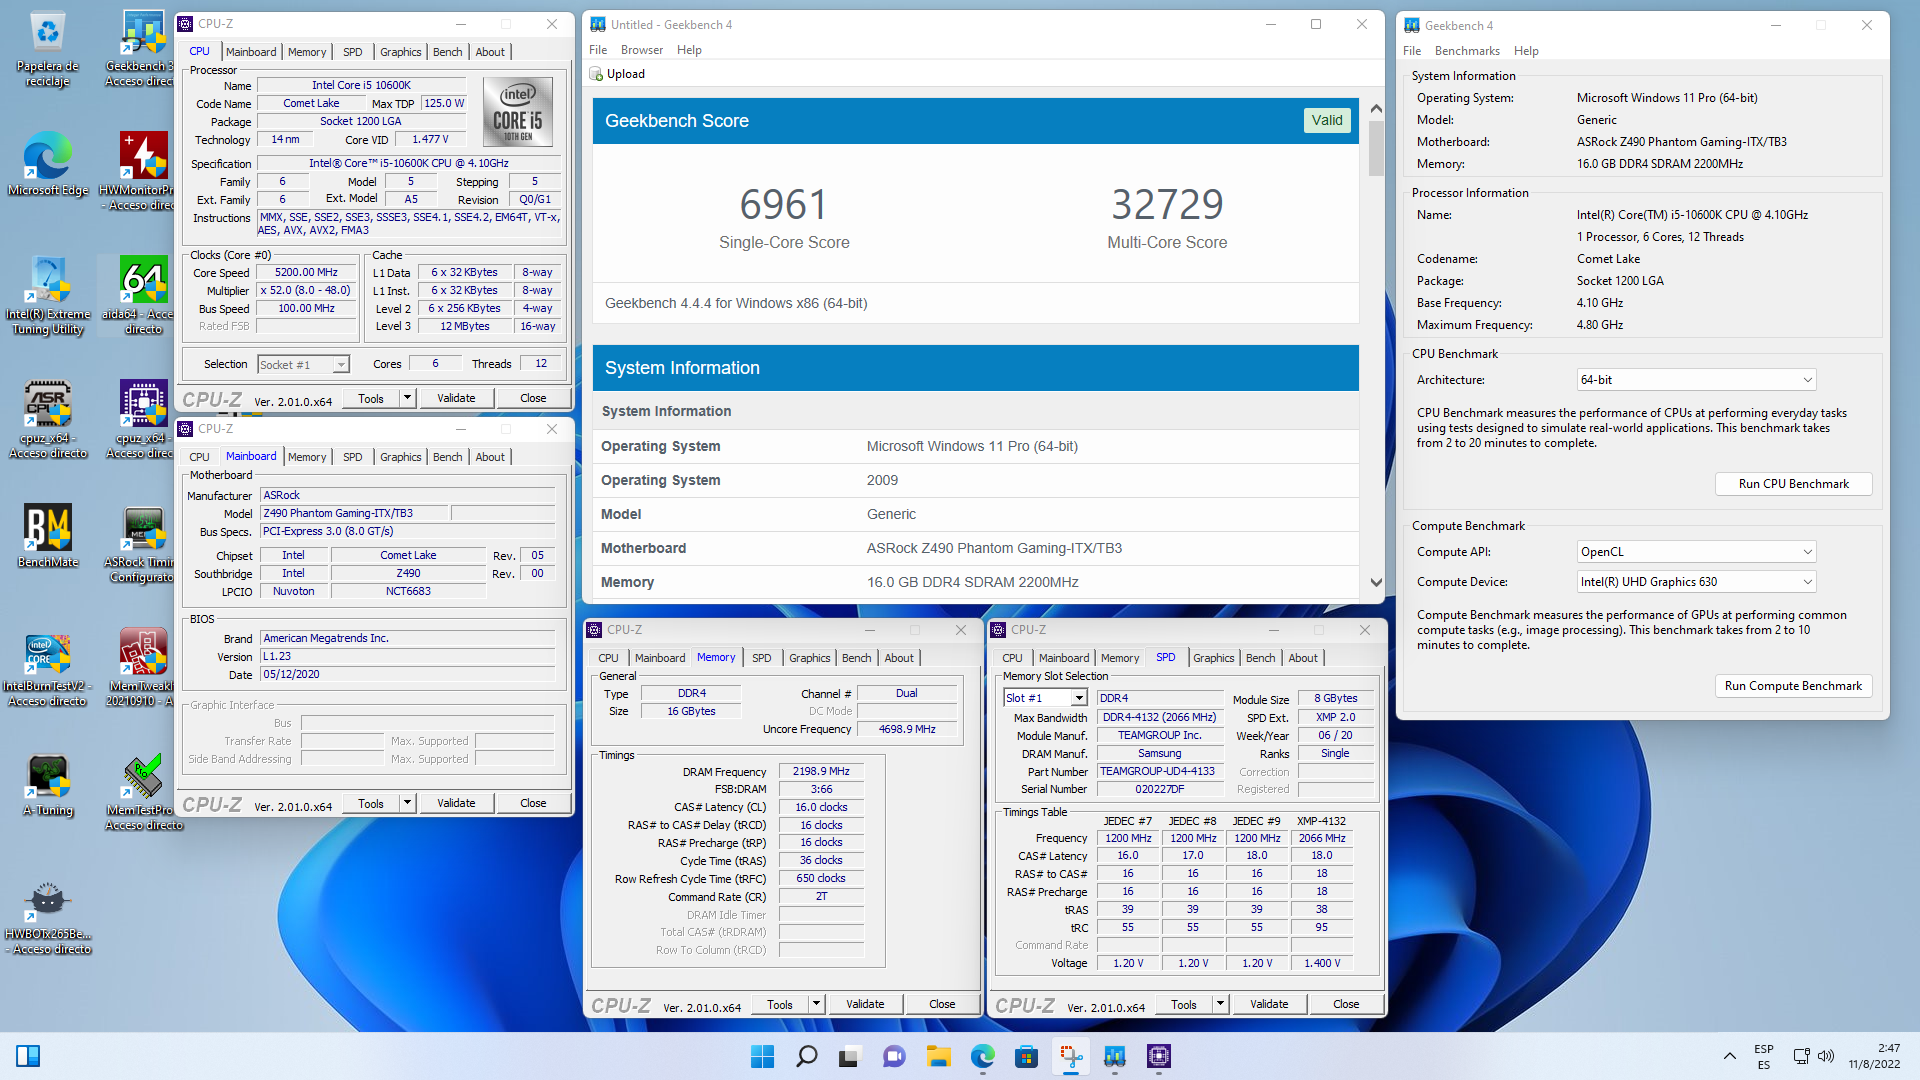1920x1080 pixels.
Task: Open aida64 desktop shortcut
Action: pos(143,295)
